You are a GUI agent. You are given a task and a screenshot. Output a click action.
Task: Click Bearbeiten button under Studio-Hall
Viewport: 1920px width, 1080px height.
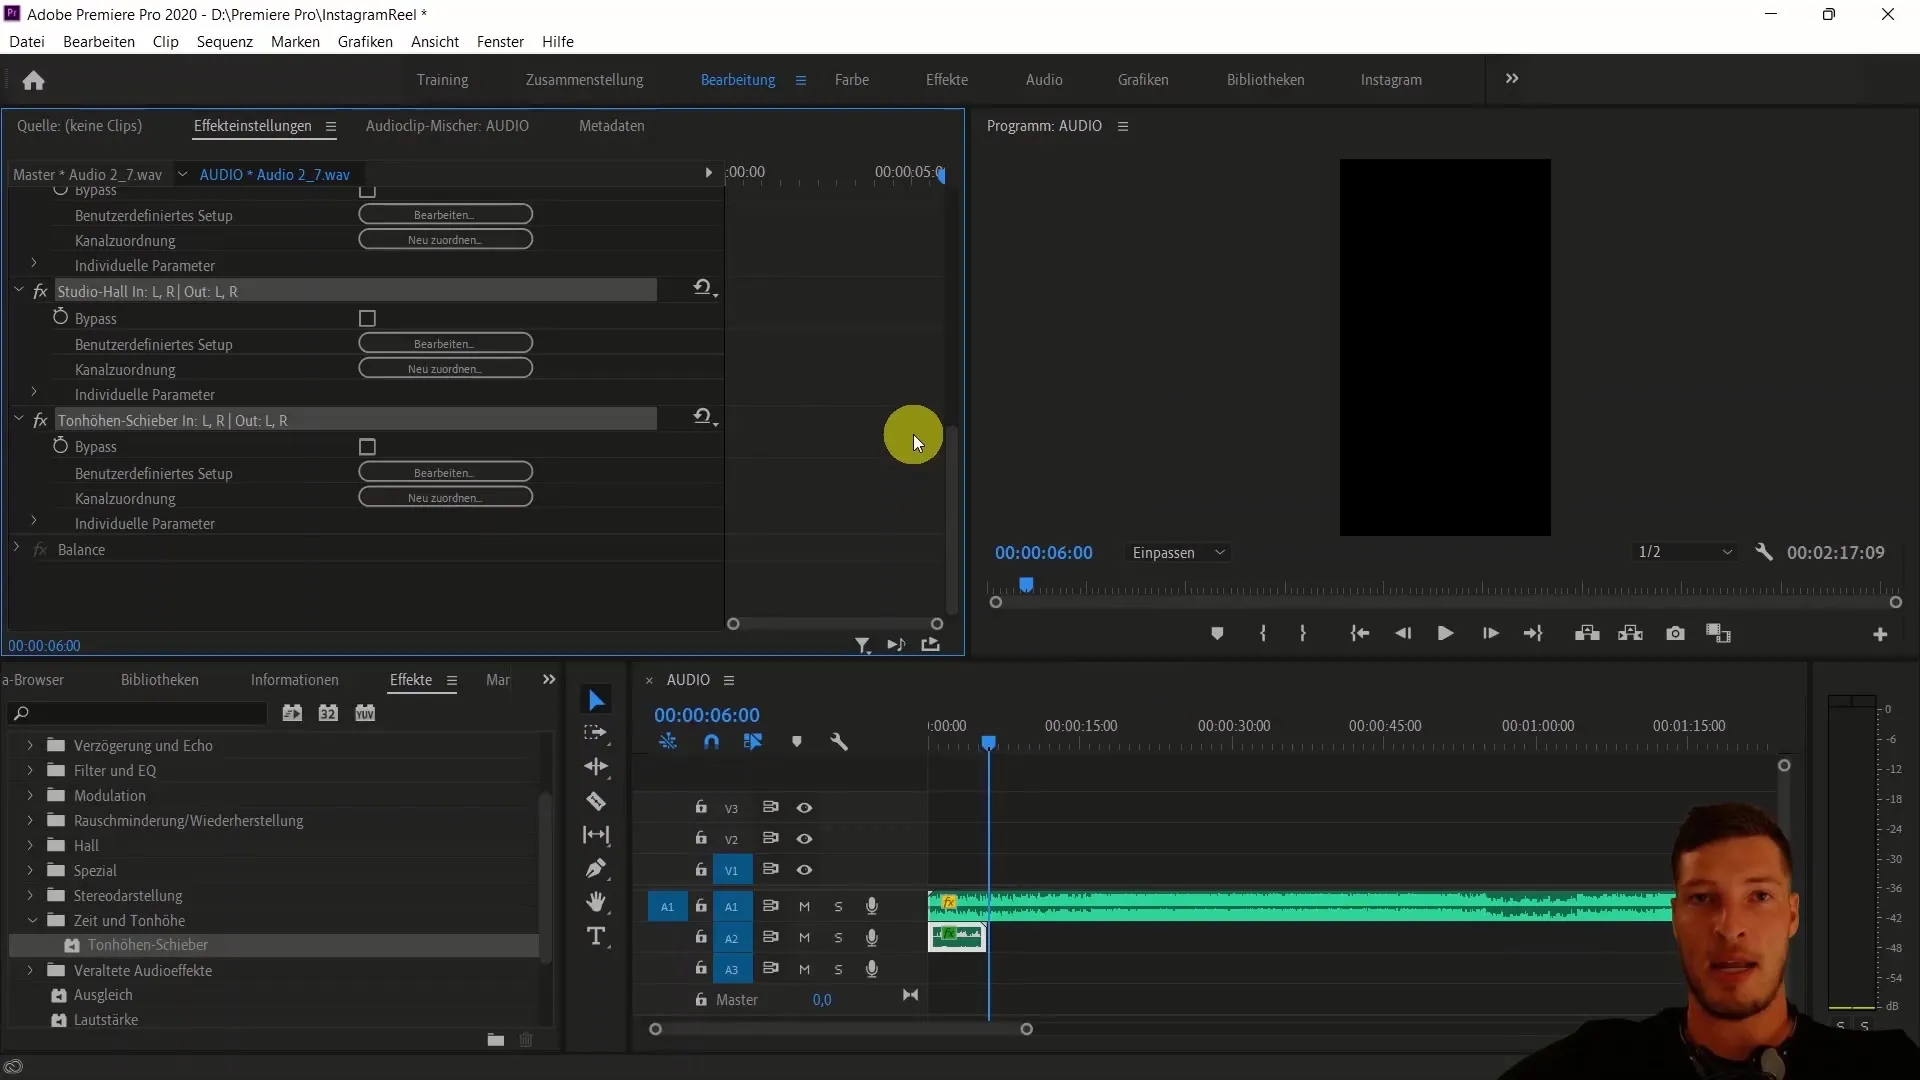tap(445, 344)
